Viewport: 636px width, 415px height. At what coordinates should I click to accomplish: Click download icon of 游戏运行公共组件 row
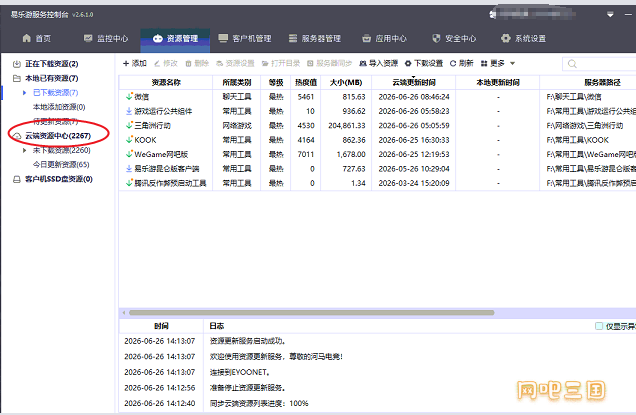[x=129, y=111]
